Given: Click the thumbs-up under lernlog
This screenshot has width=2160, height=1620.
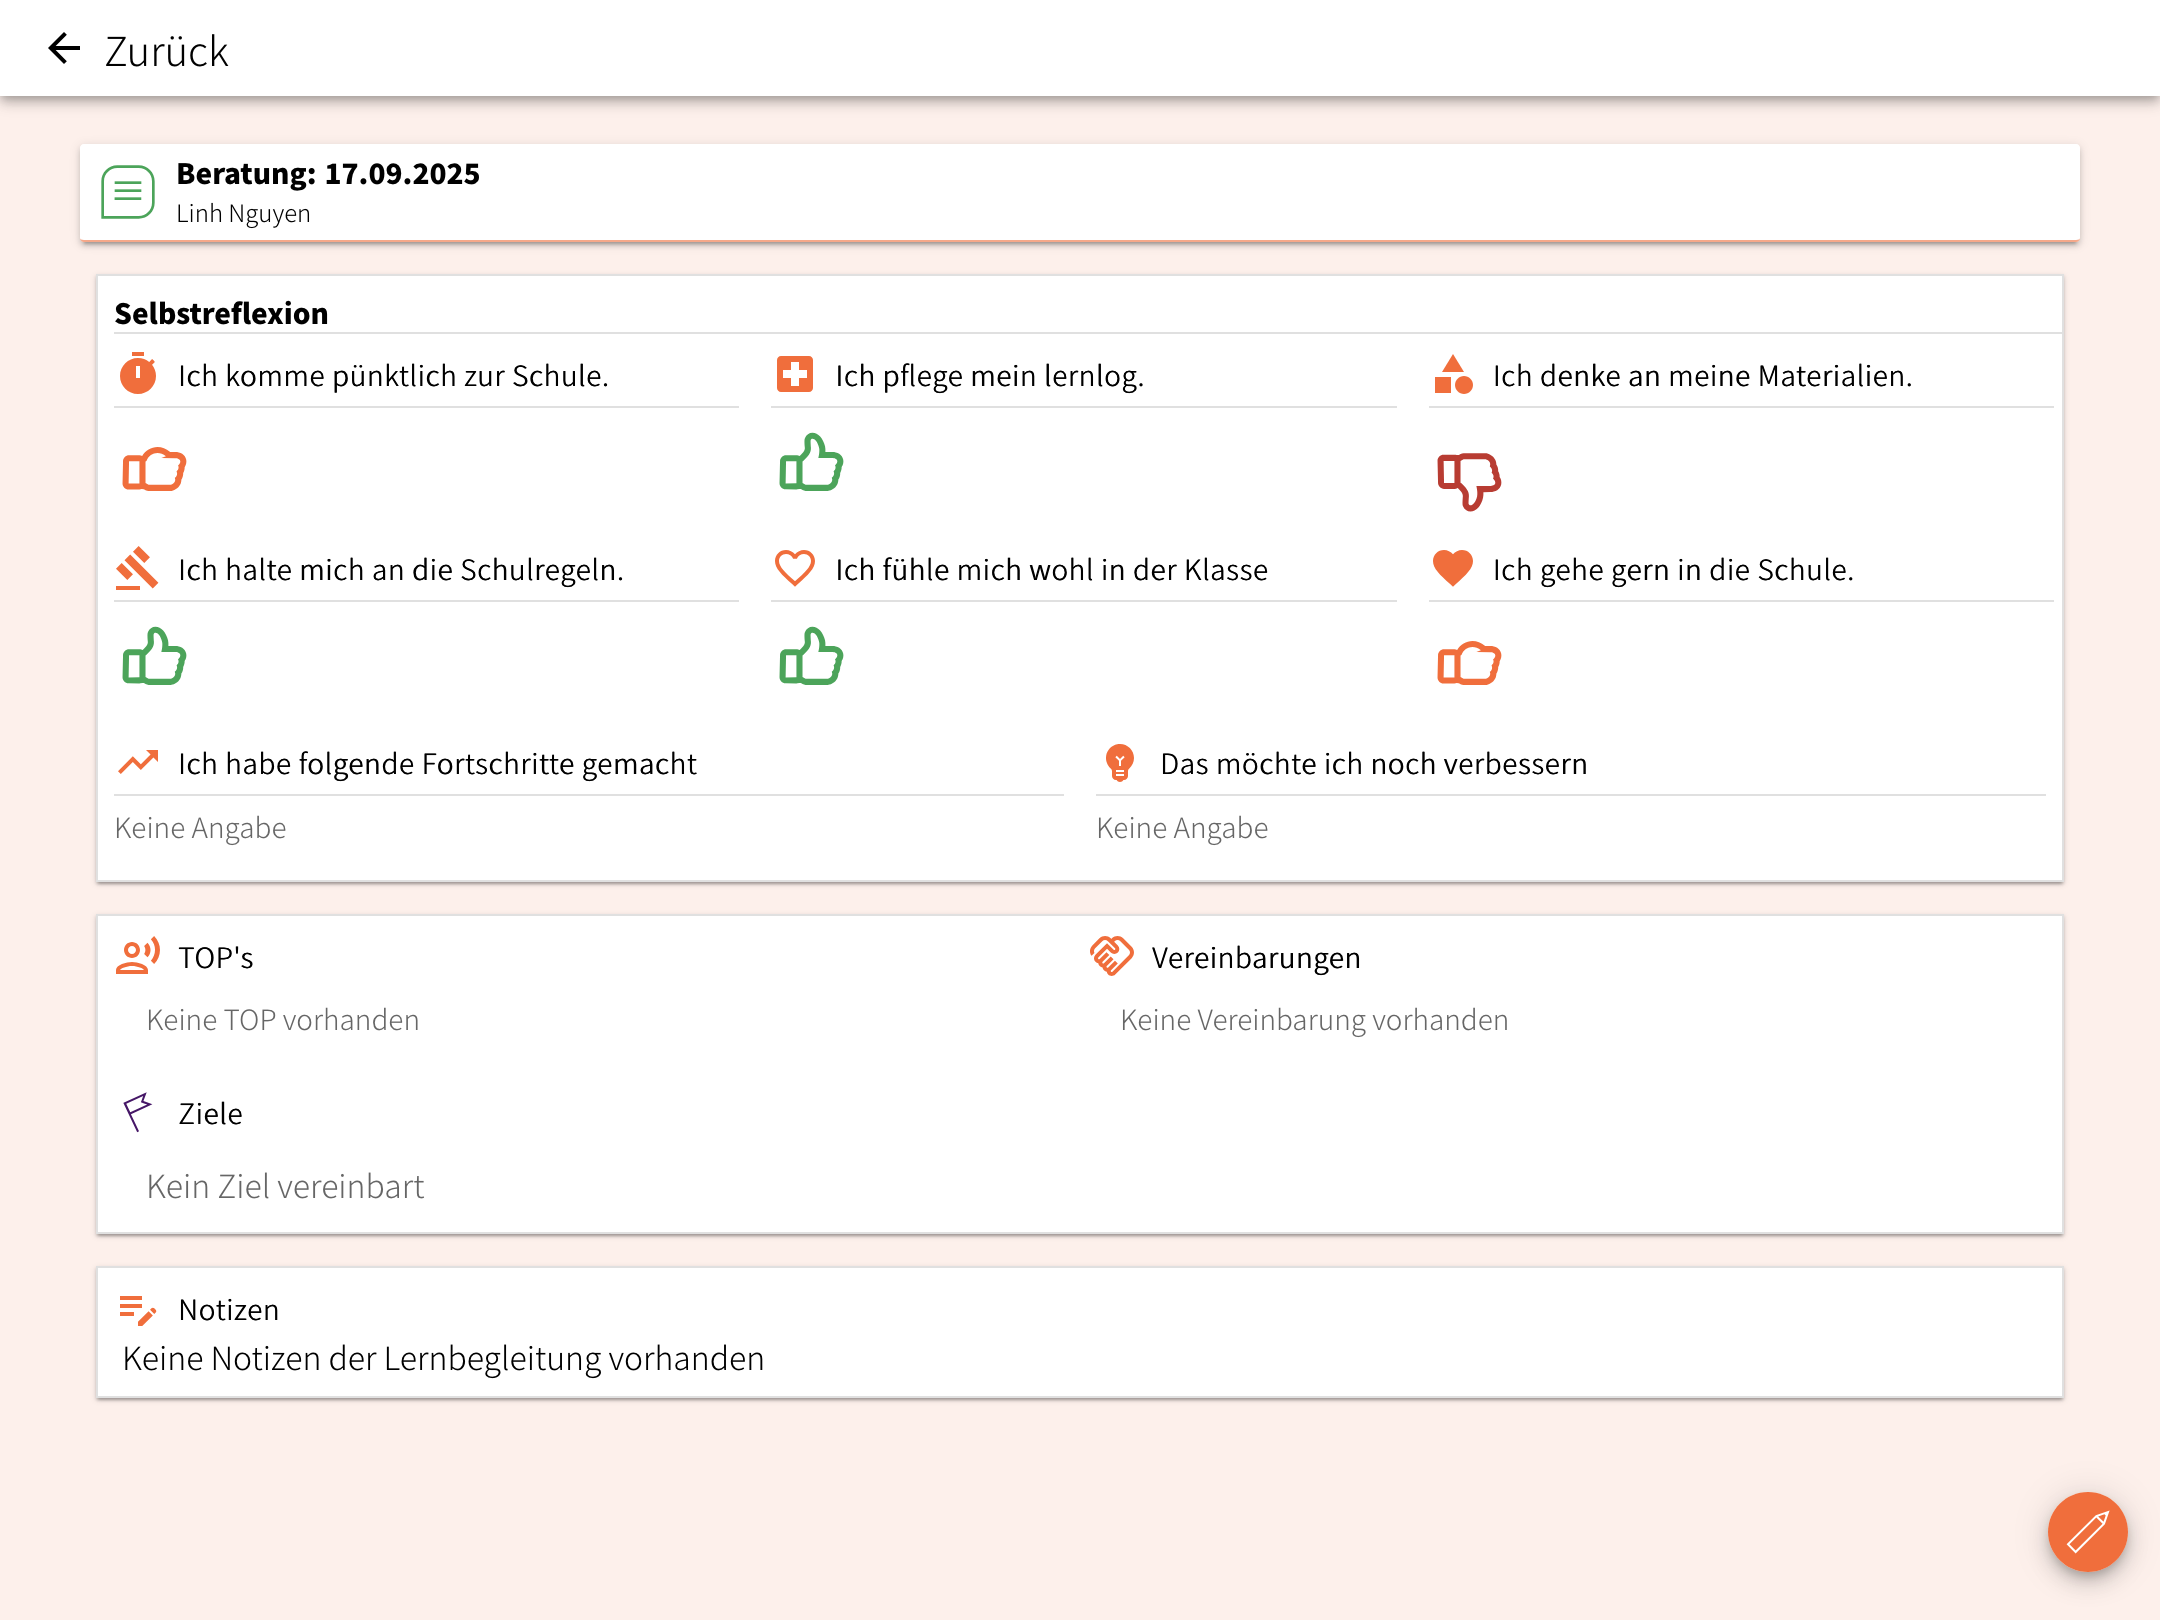Looking at the screenshot, I should click(x=811, y=463).
